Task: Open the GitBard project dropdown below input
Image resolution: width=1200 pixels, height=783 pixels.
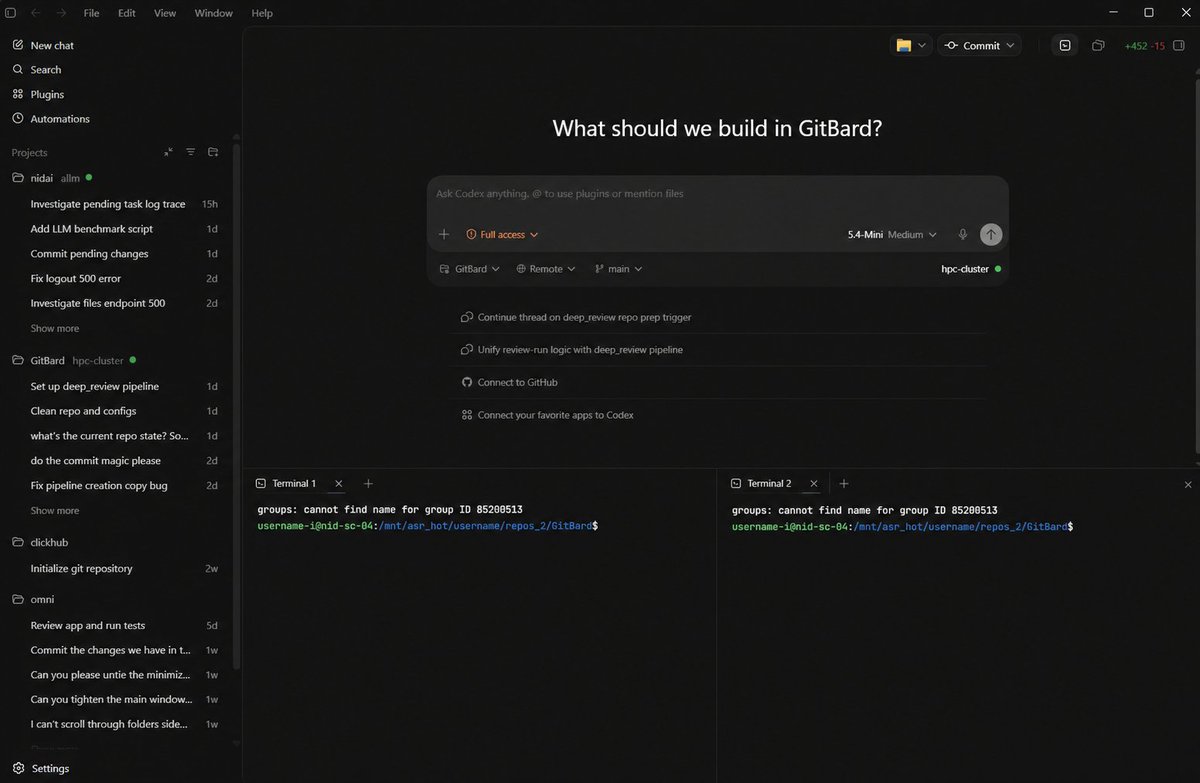Action: tap(470, 269)
